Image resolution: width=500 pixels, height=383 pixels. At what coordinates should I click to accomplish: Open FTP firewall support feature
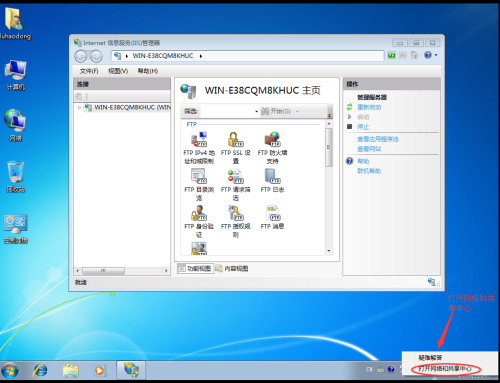point(272,147)
